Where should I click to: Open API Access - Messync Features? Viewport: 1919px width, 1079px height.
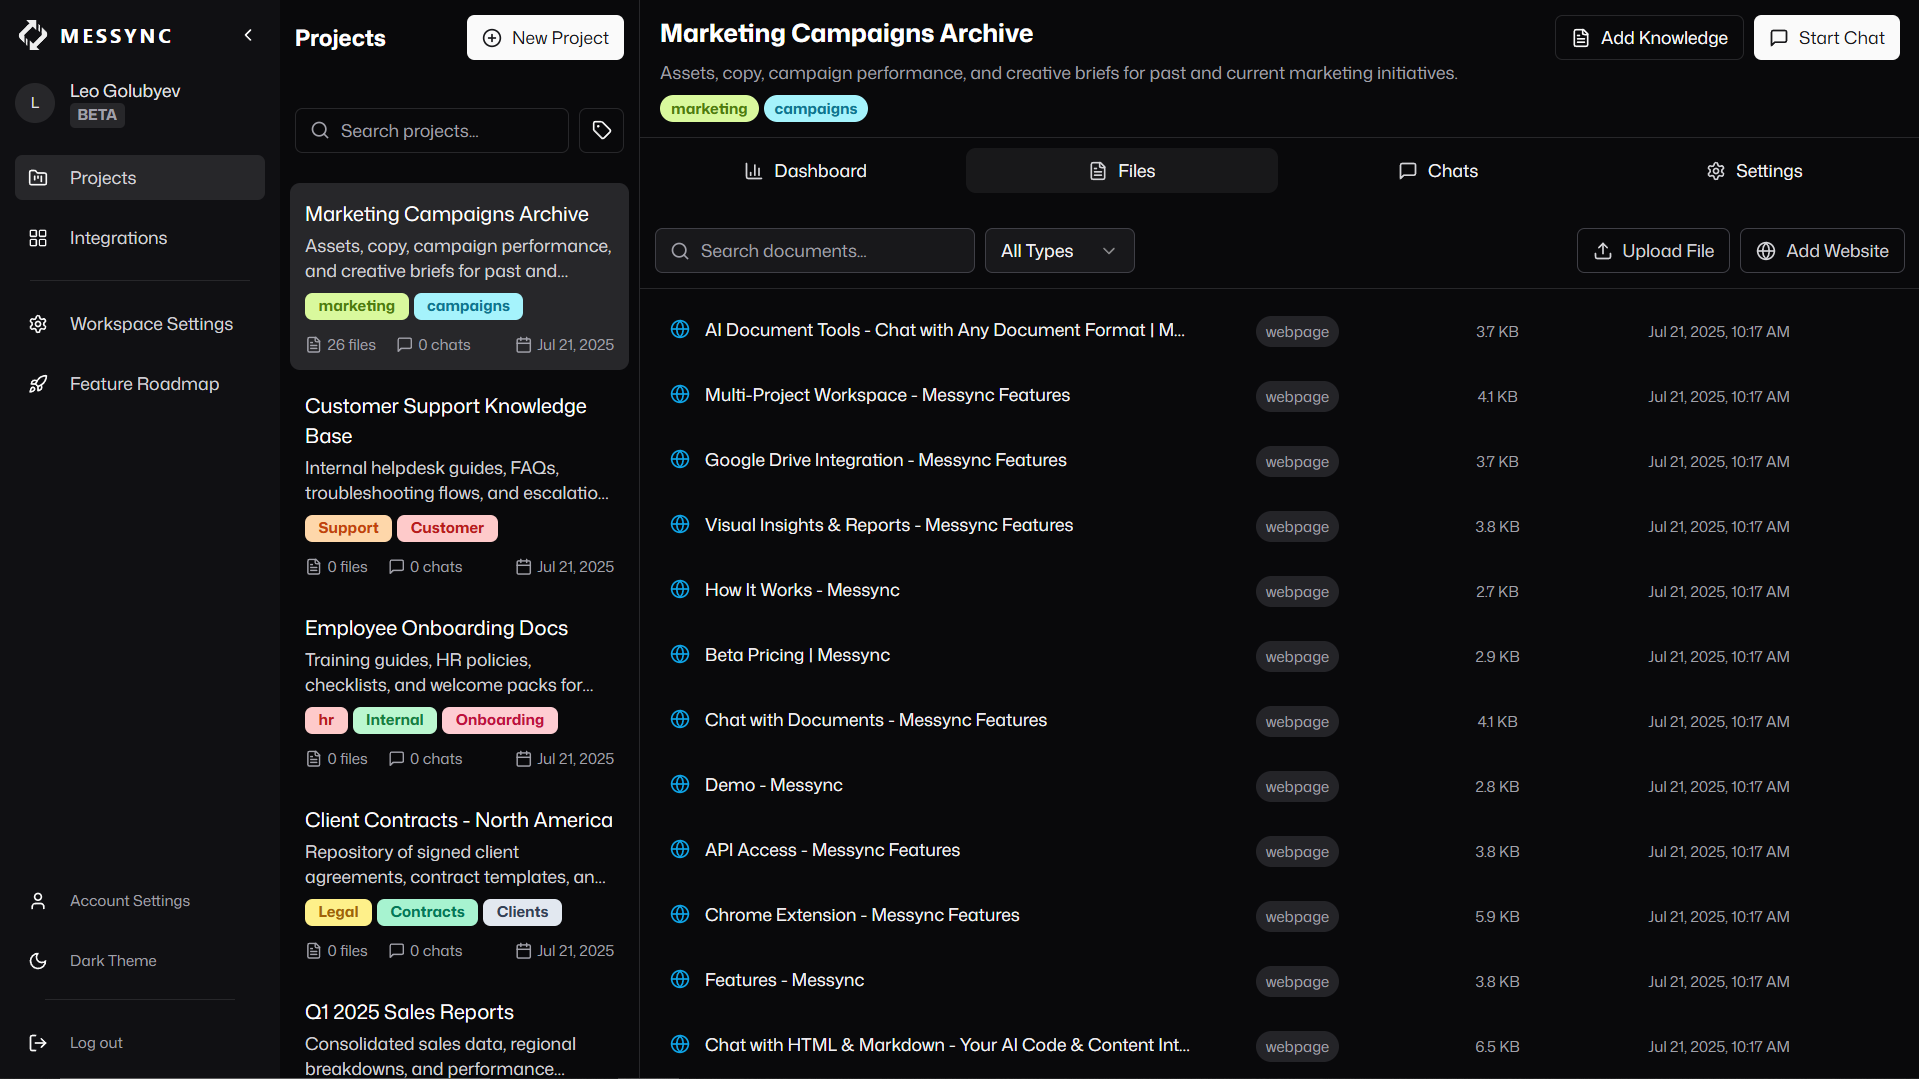(832, 850)
